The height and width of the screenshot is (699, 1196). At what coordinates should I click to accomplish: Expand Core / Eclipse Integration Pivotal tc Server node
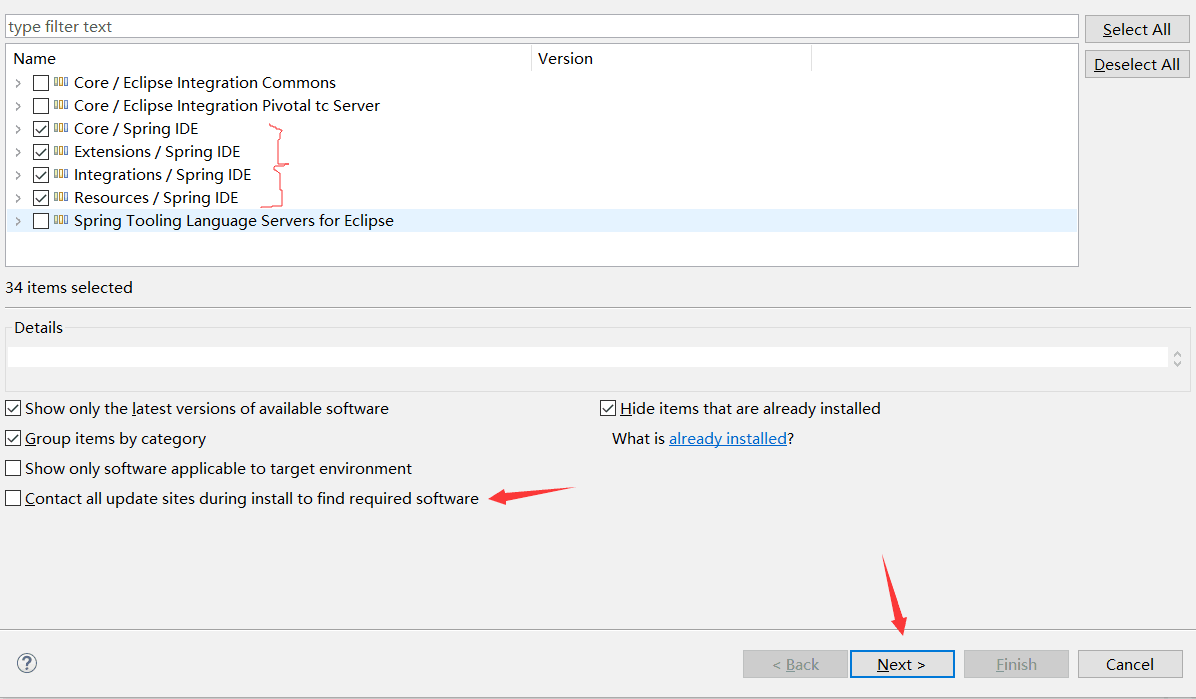point(18,105)
